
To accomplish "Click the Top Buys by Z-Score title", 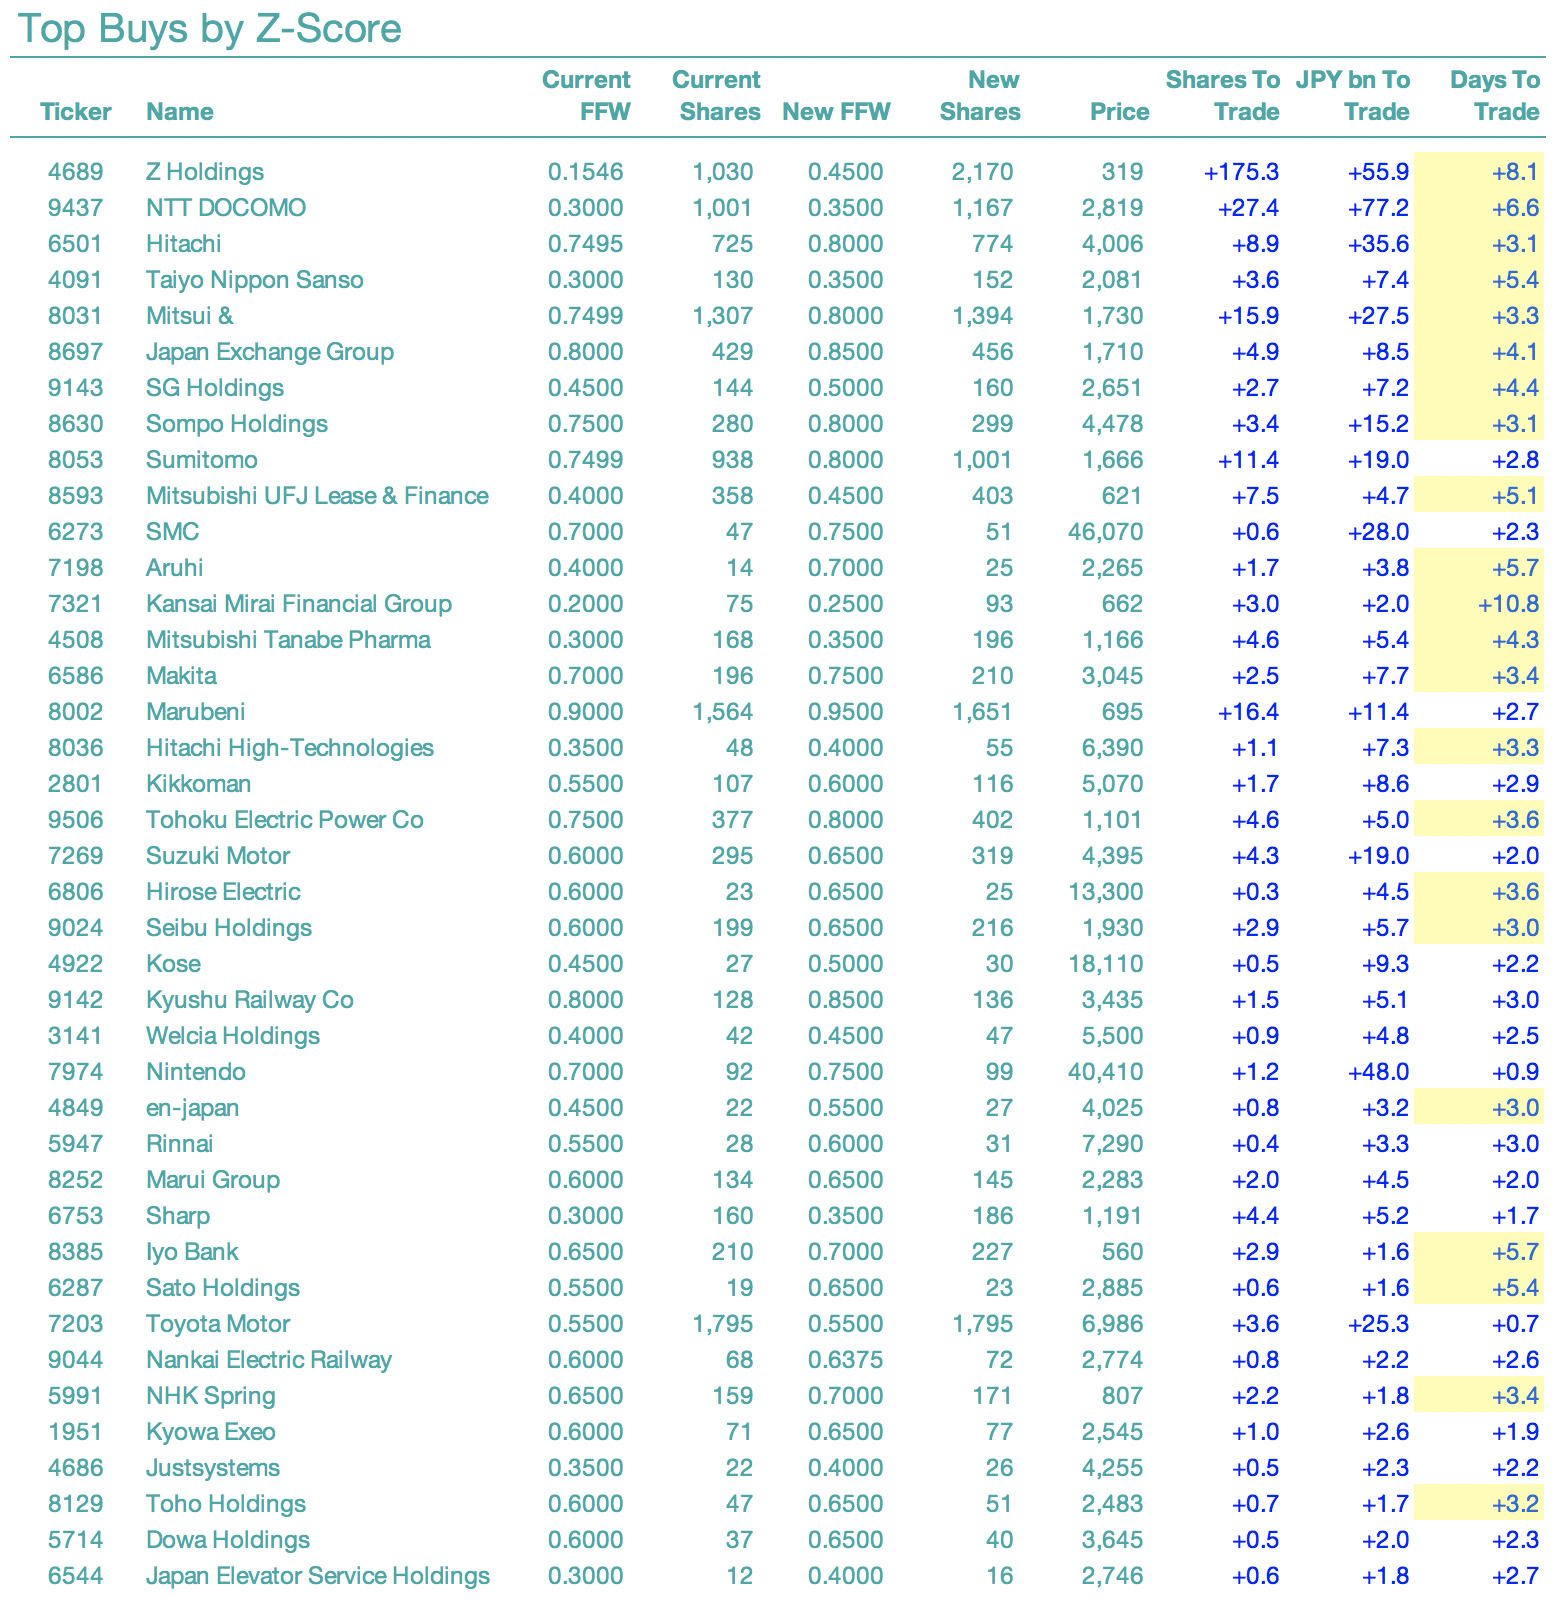I will tap(210, 28).
